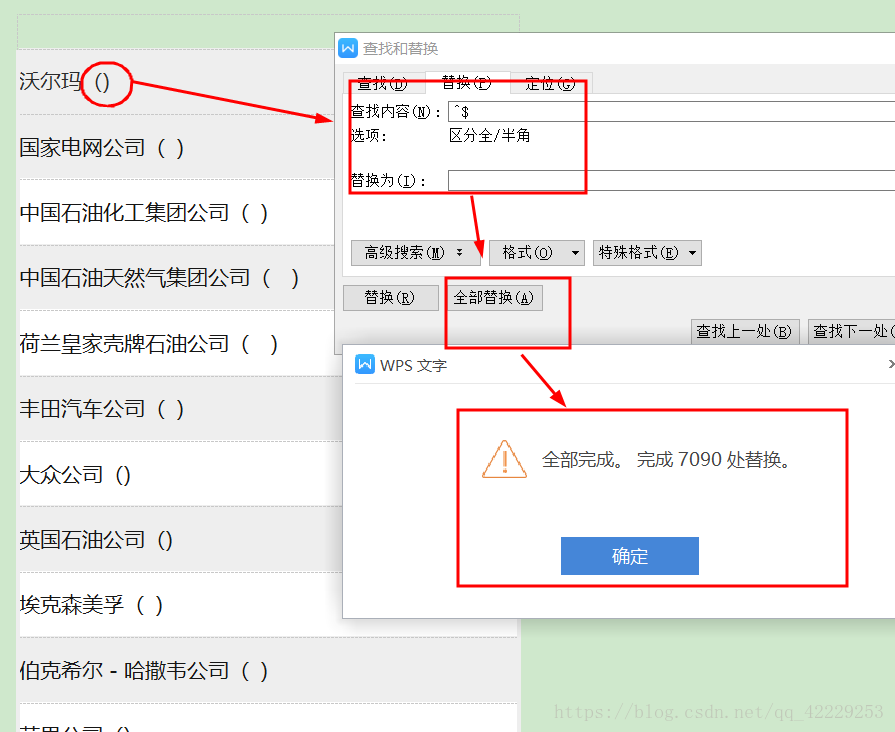Viewport: 895px width, 732px height.
Task: Click the line 英国石油公司 ()
Action: click(x=96, y=540)
